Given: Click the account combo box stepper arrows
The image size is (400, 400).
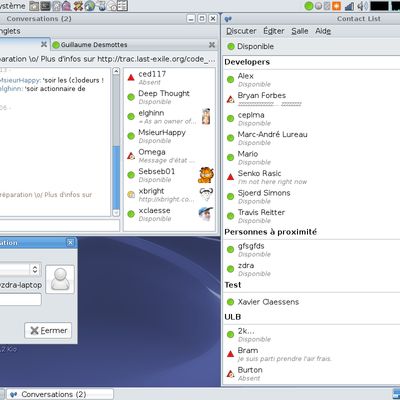Looking at the screenshot, I should (x=35, y=269).
